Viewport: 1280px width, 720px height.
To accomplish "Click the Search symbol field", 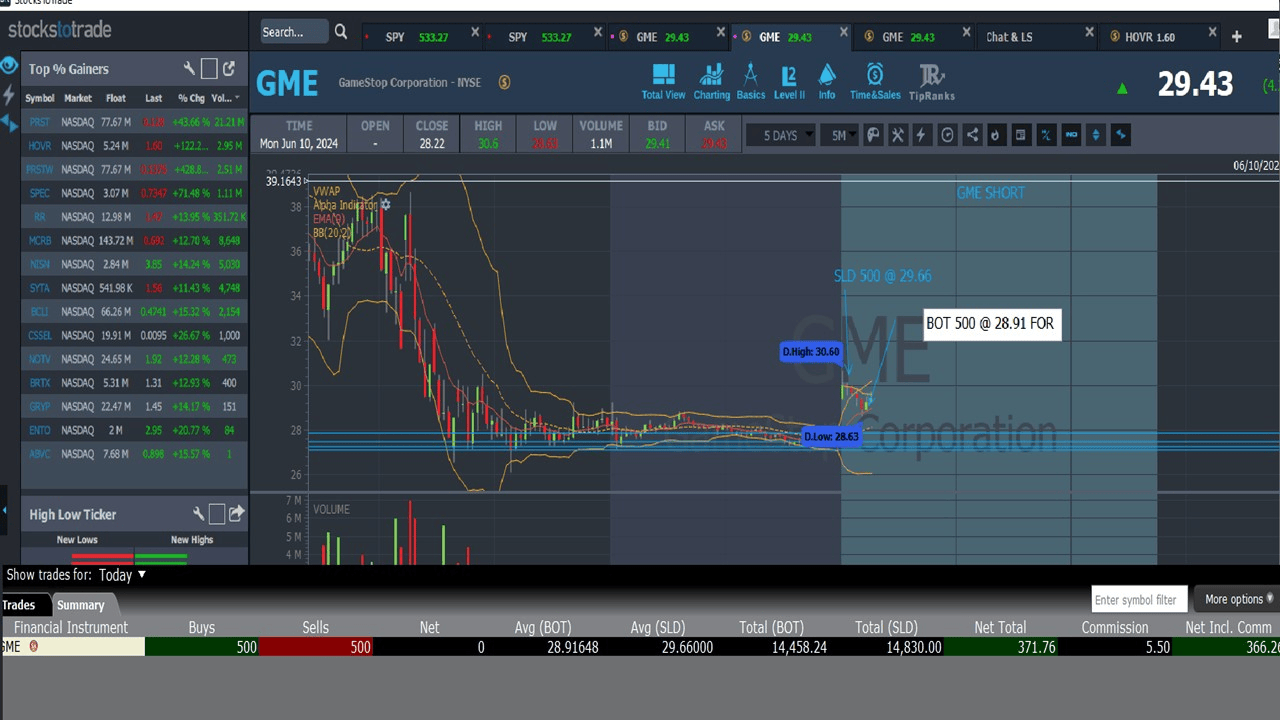I will 293,32.
